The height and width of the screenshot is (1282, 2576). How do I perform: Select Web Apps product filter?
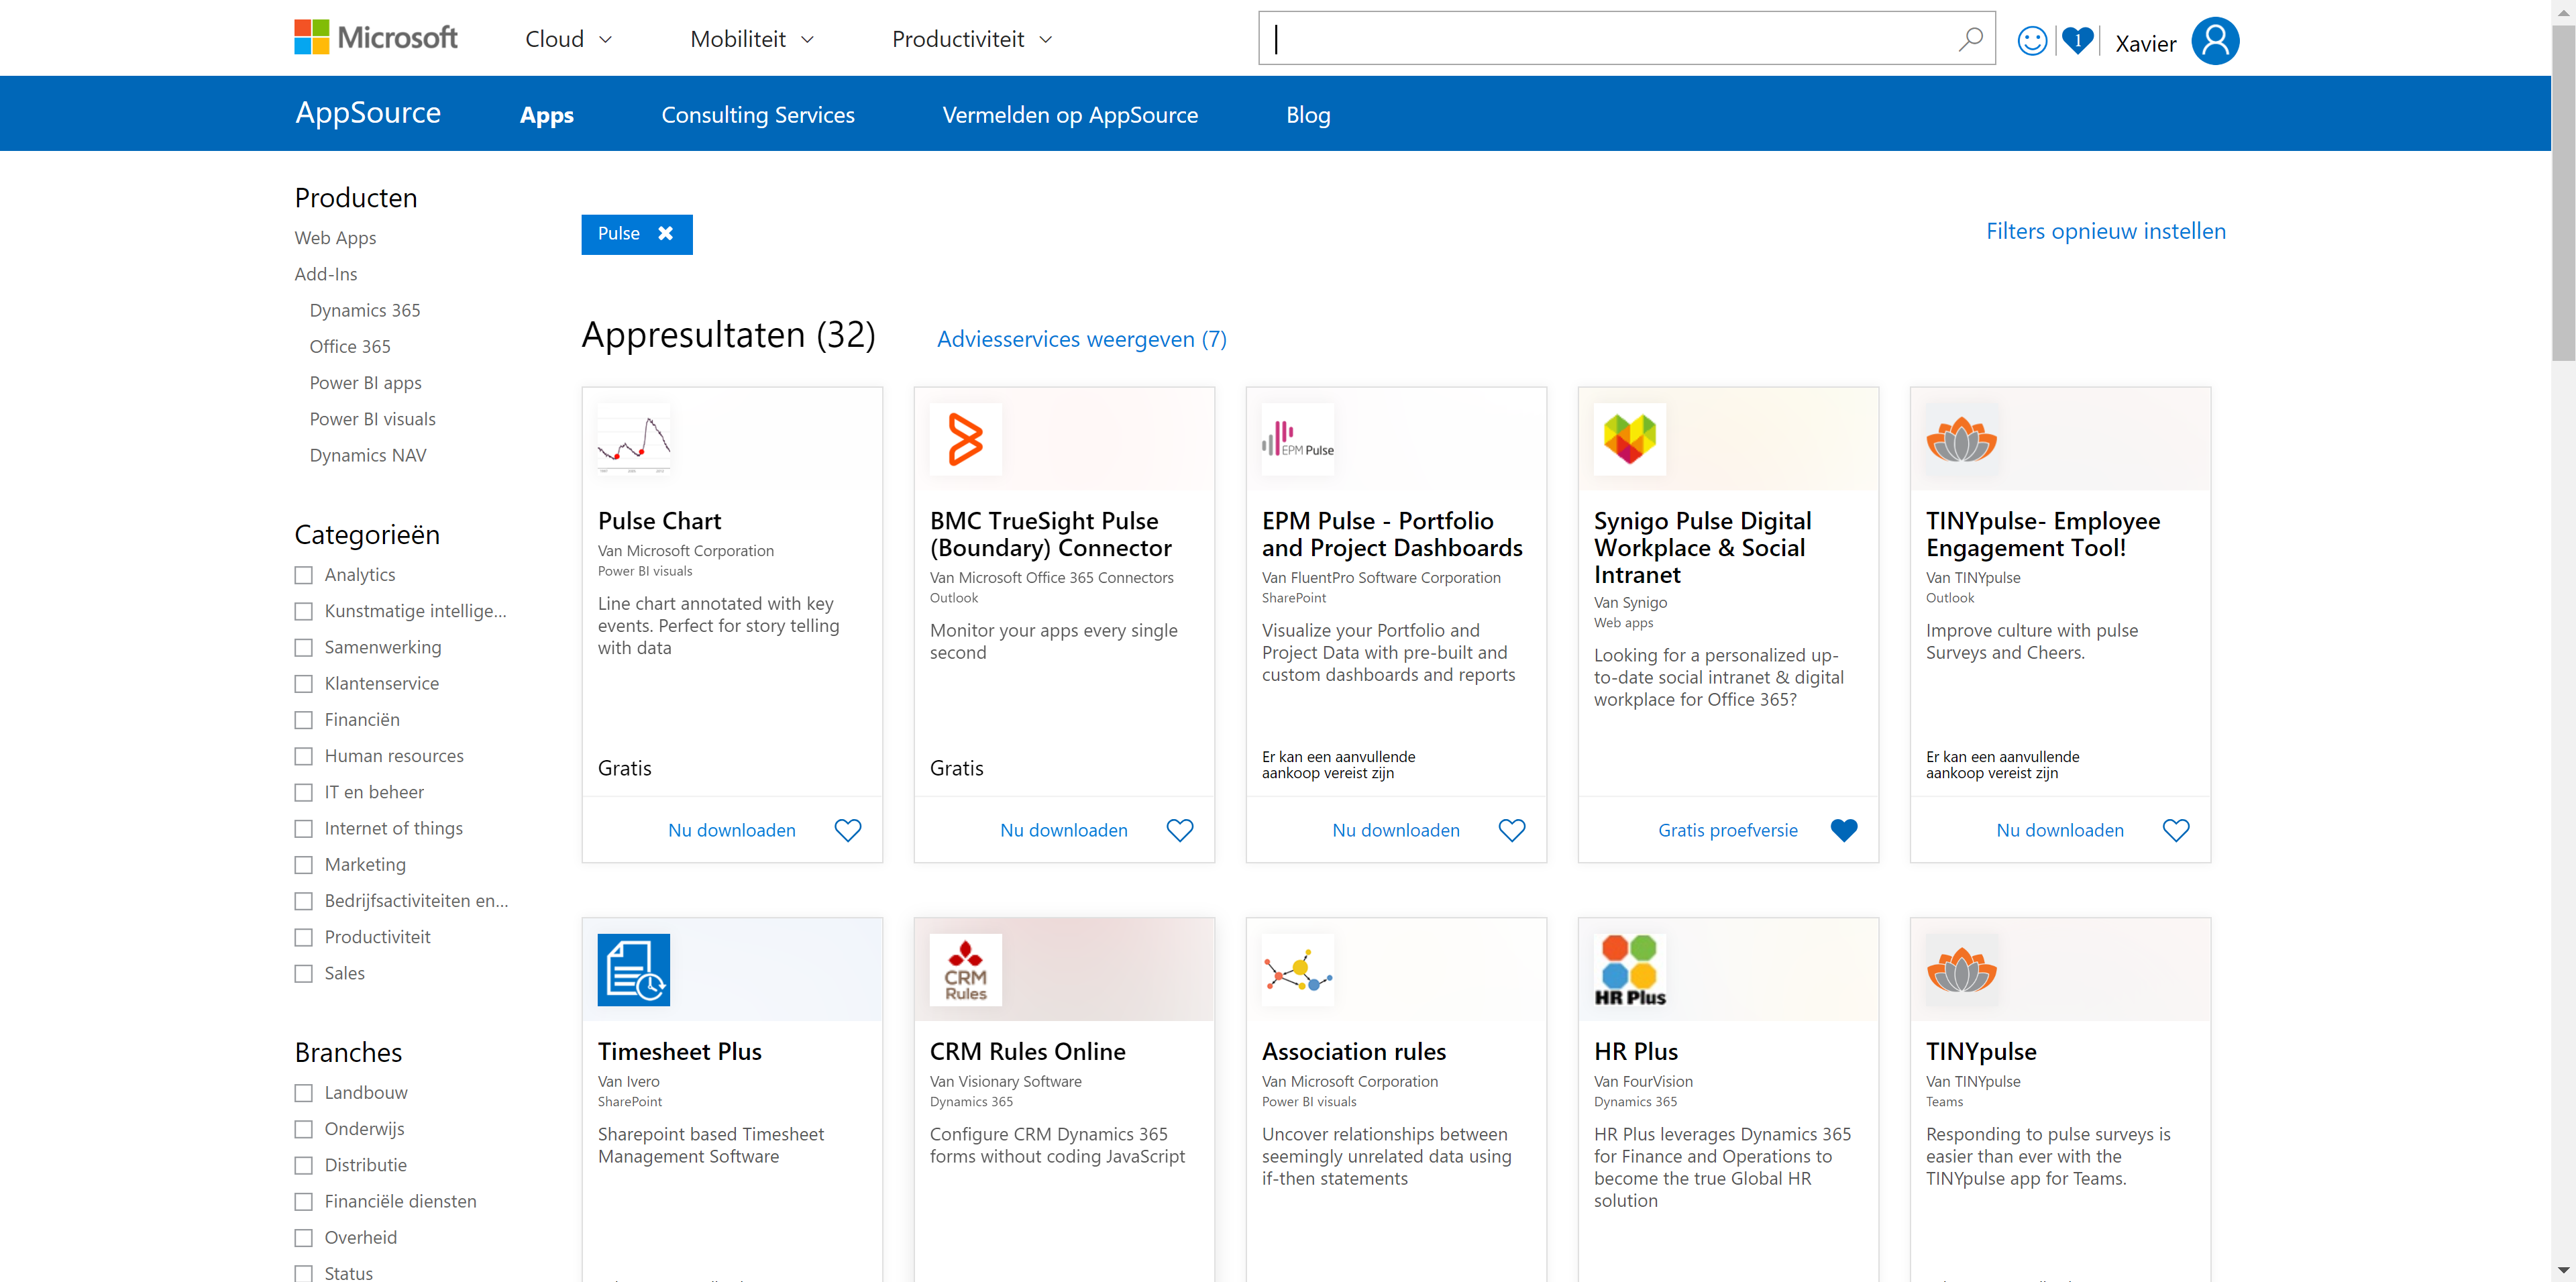coord(335,238)
